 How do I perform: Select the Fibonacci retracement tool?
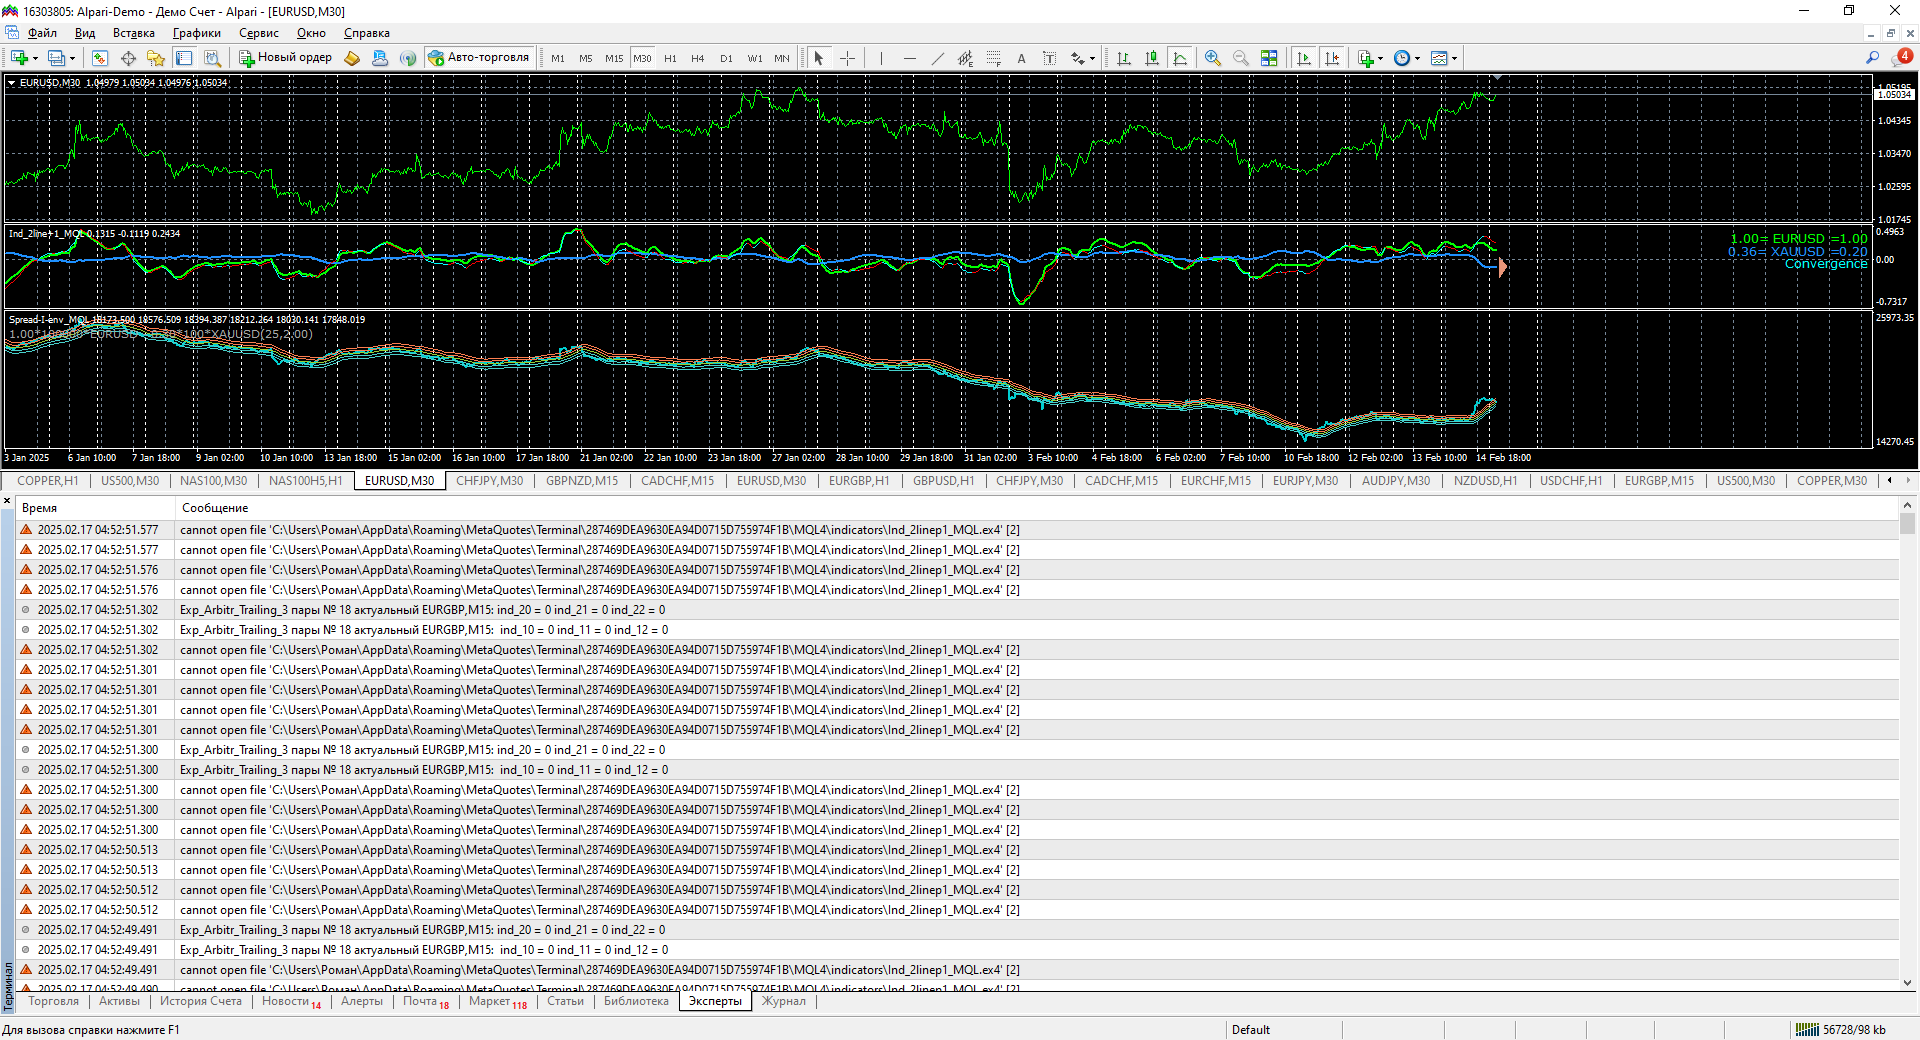click(x=993, y=58)
